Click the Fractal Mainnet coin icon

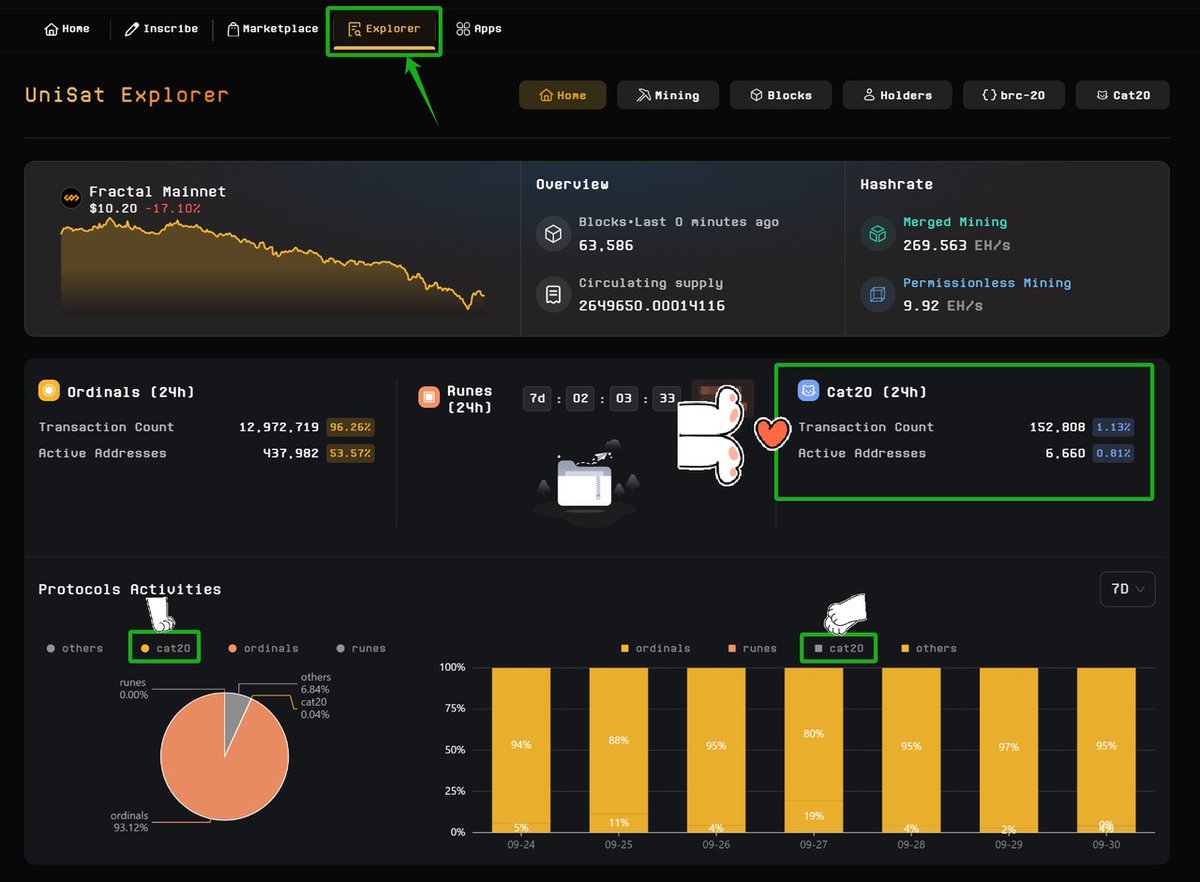click(x=71, y=198)
